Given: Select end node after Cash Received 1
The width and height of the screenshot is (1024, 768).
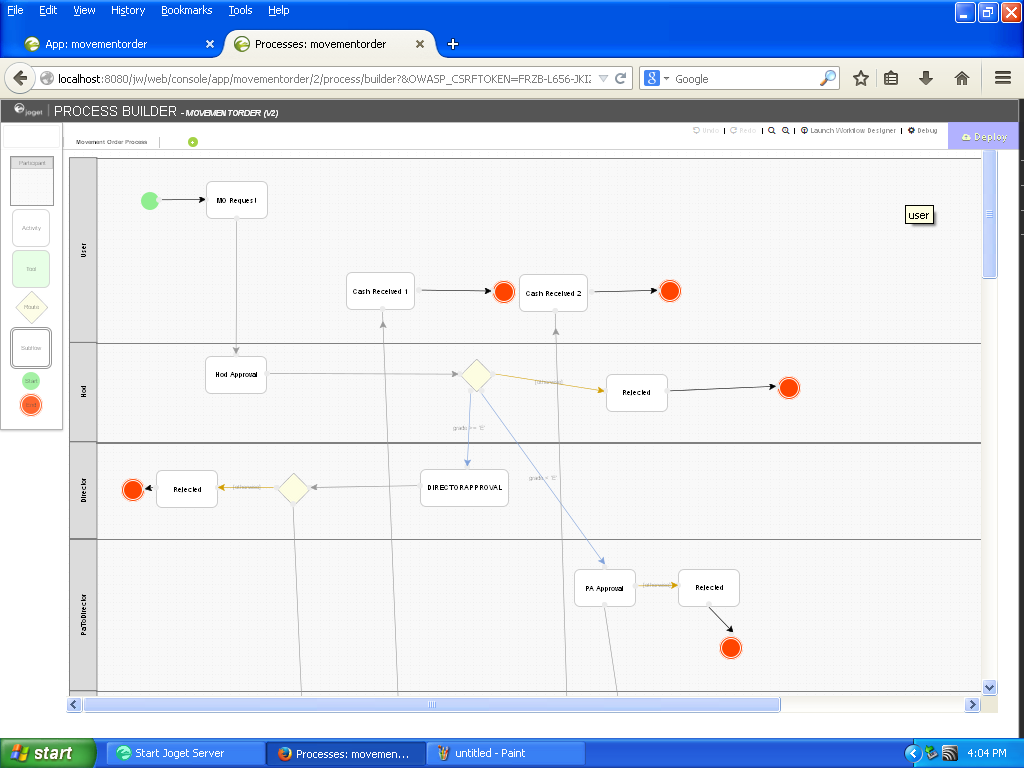Looking at the screenshot, I should click(504, 291).
